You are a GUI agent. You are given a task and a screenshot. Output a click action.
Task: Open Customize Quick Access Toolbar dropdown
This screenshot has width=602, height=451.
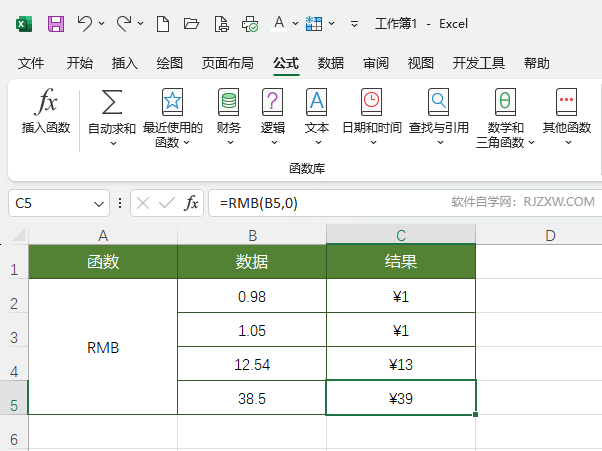pos(354,24)
